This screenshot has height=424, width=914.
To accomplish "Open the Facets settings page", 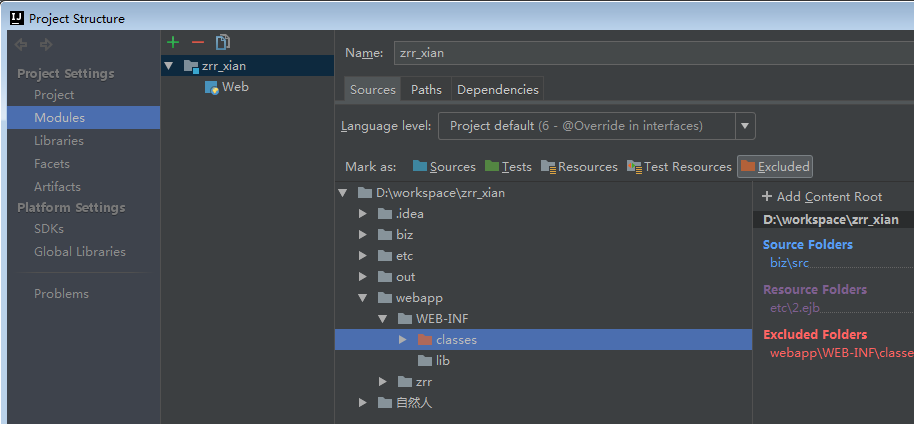I will (51, 164).
